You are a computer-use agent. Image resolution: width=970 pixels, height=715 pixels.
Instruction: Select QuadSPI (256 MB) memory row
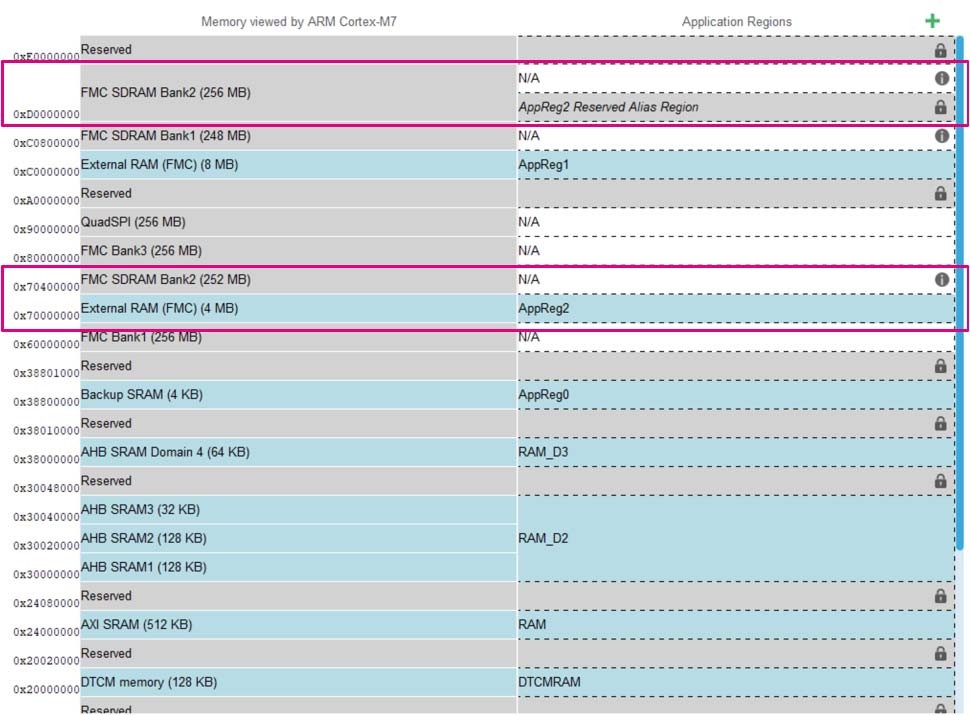(298, 222)
